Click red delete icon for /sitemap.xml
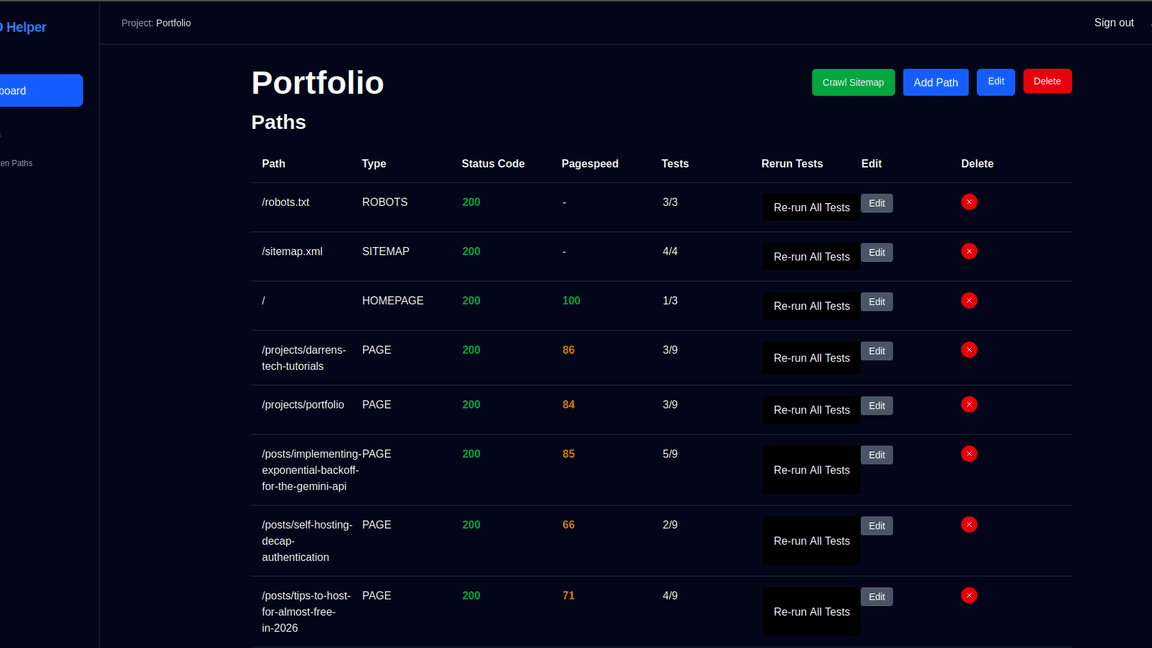The image size is (1152, 648). tap(969, 251)
